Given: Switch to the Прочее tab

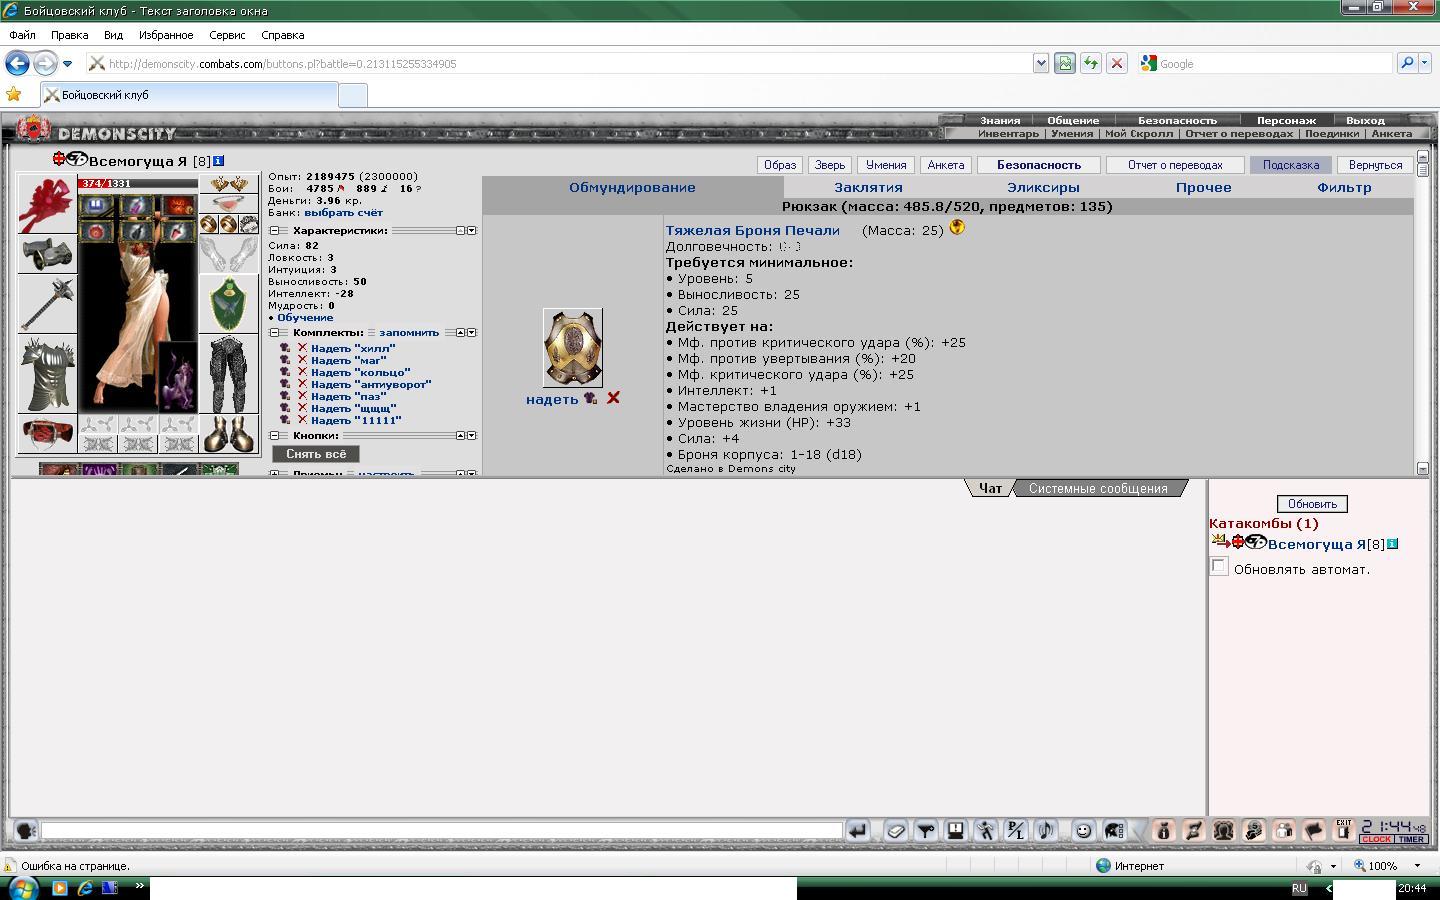Looking at the screenshot, I should tap(1204, 187).
